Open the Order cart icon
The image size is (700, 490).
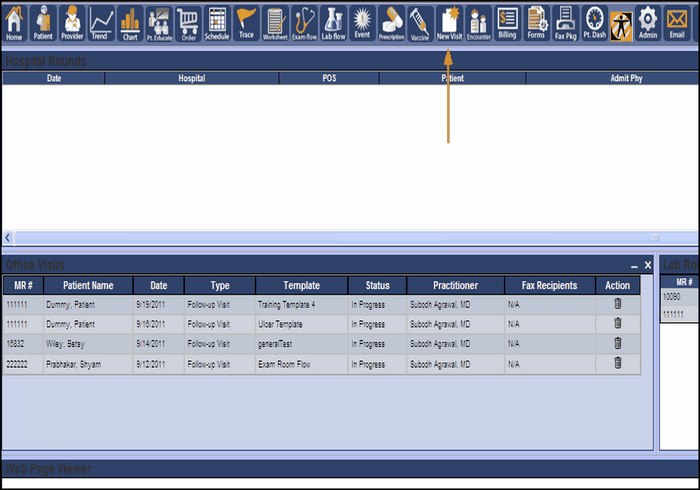188,23
